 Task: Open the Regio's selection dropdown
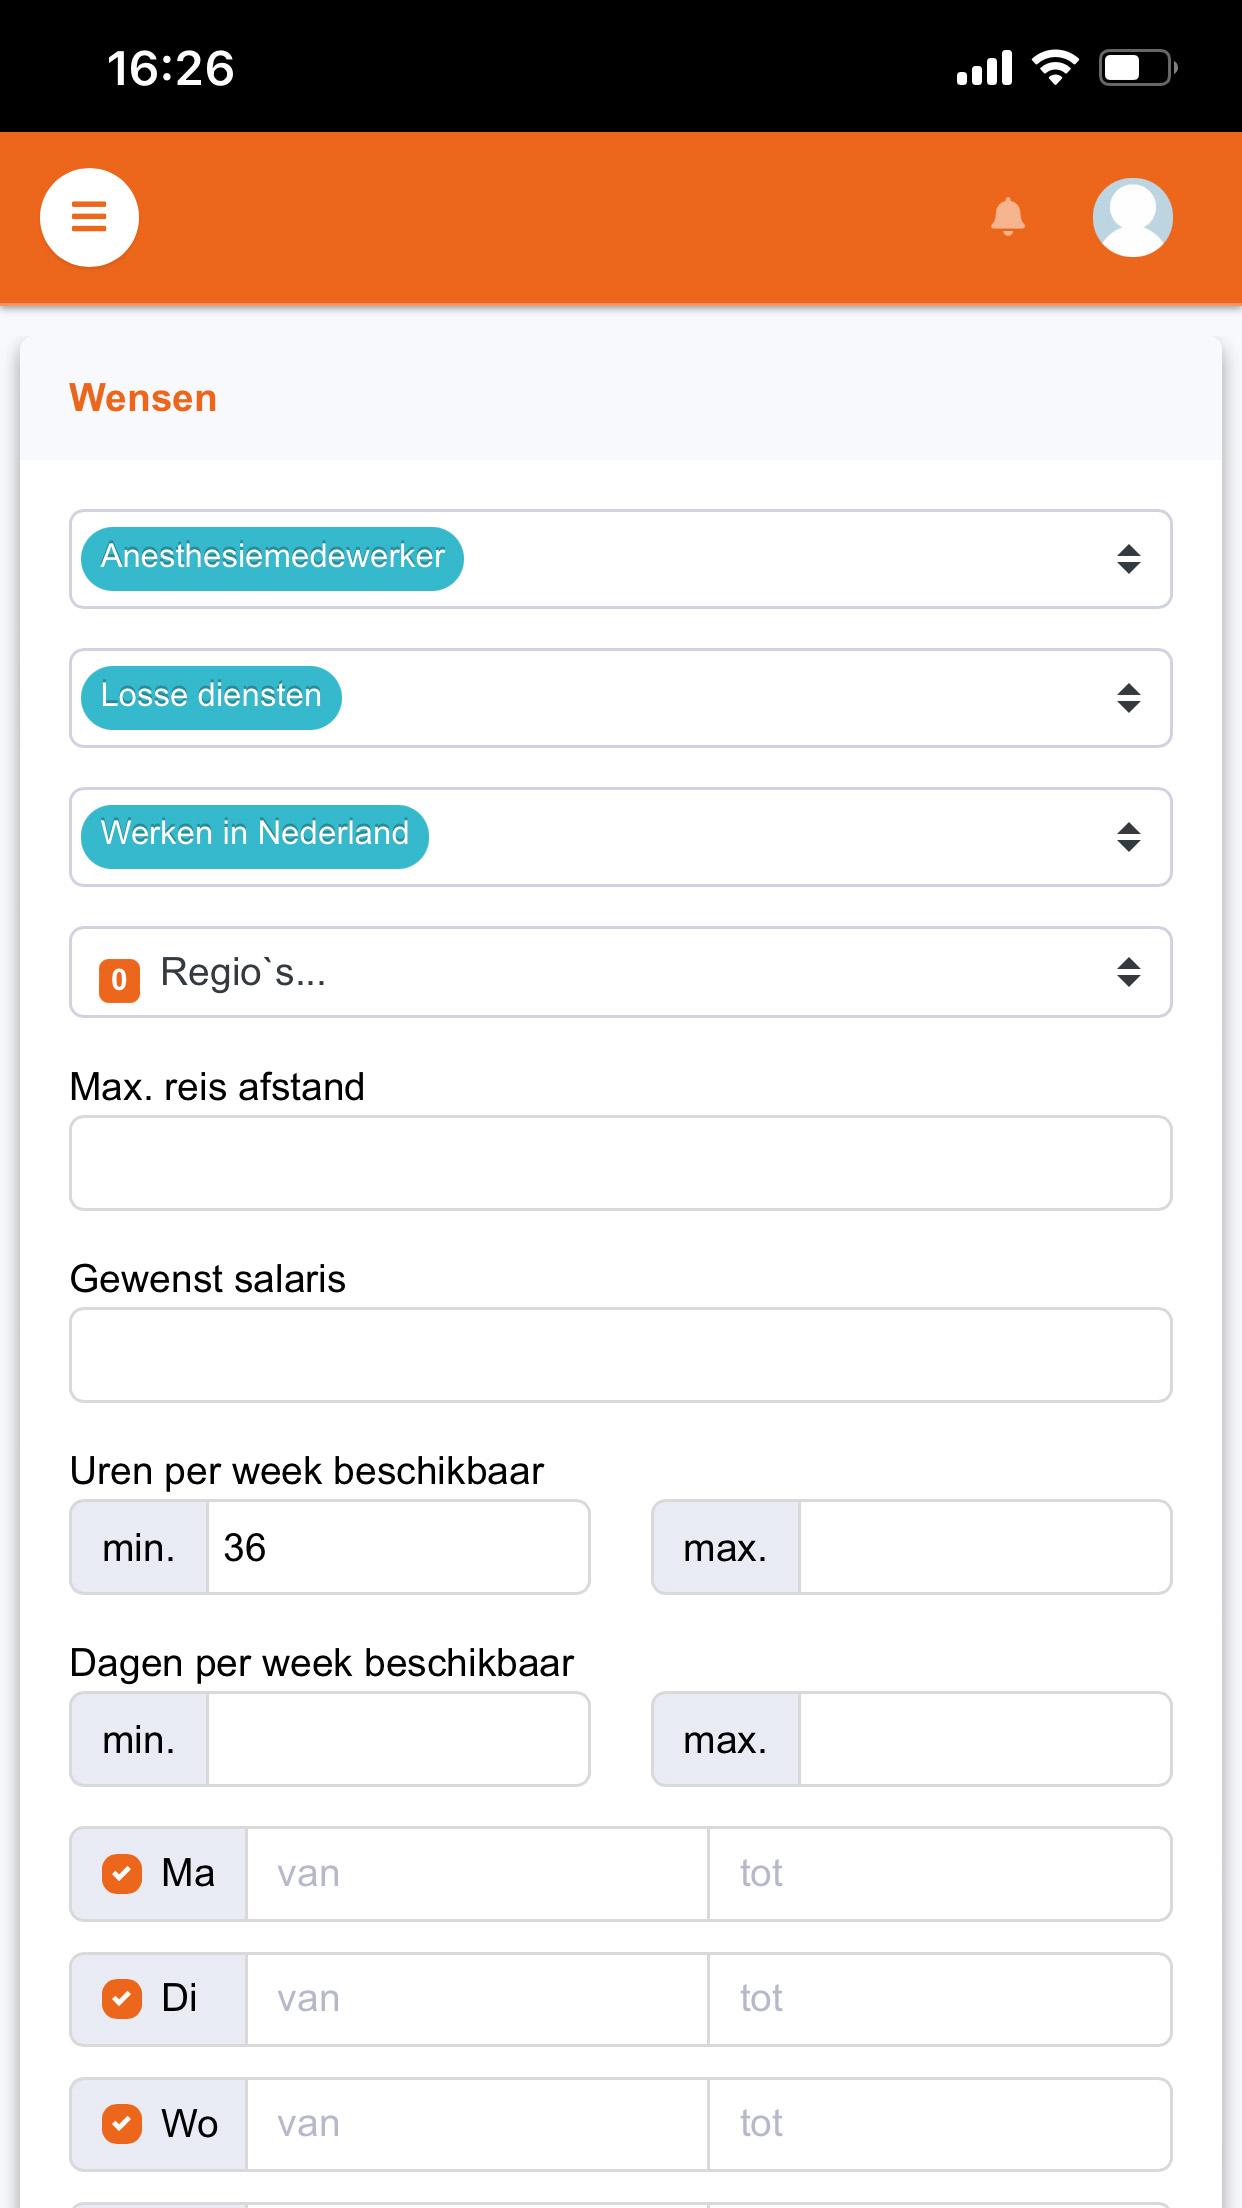pyautogui.click(x=620, y=972)
